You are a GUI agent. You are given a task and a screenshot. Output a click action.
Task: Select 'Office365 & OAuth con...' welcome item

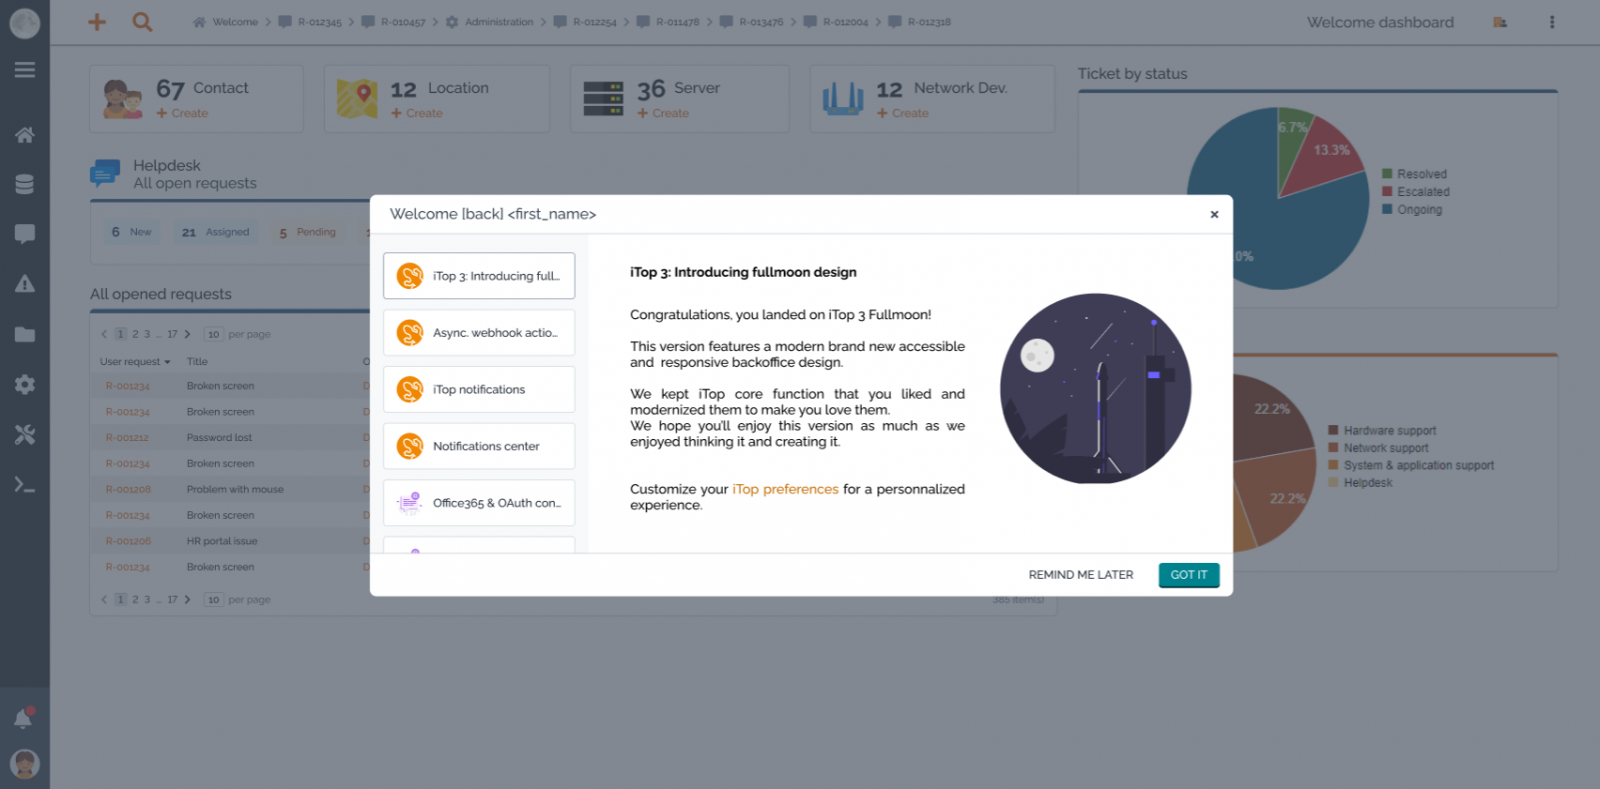(479, 503)
